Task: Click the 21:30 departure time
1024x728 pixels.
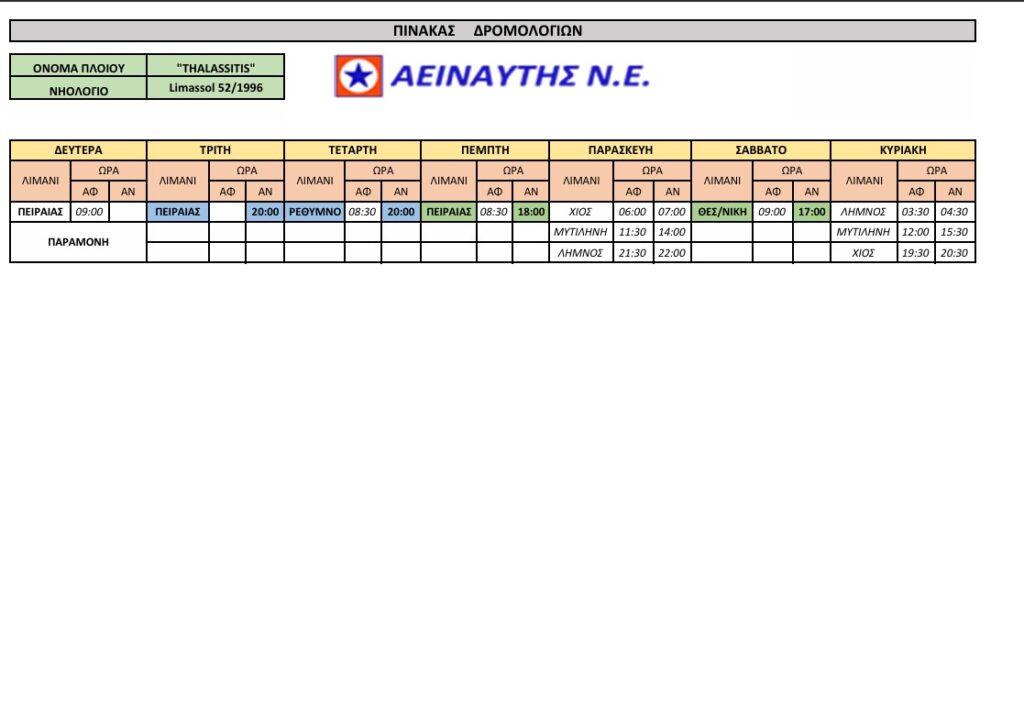Action: [633, 253]
